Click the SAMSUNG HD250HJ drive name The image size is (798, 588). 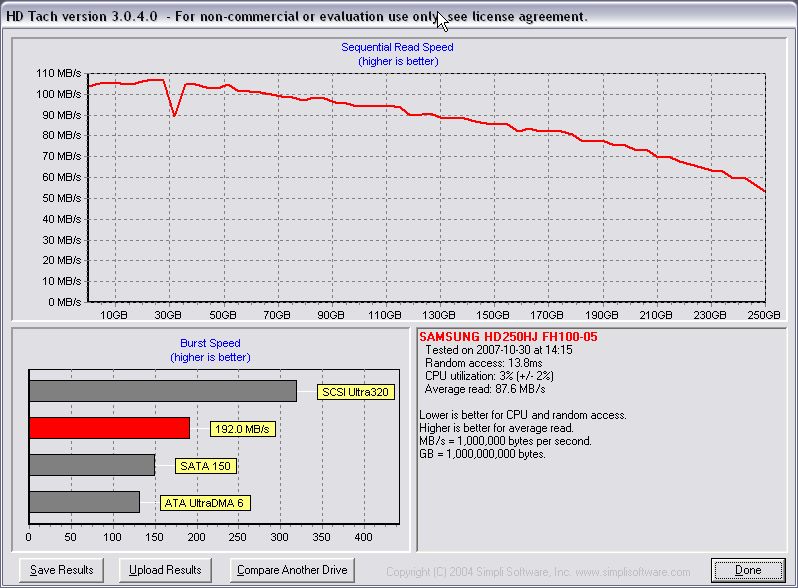(507, 337)
